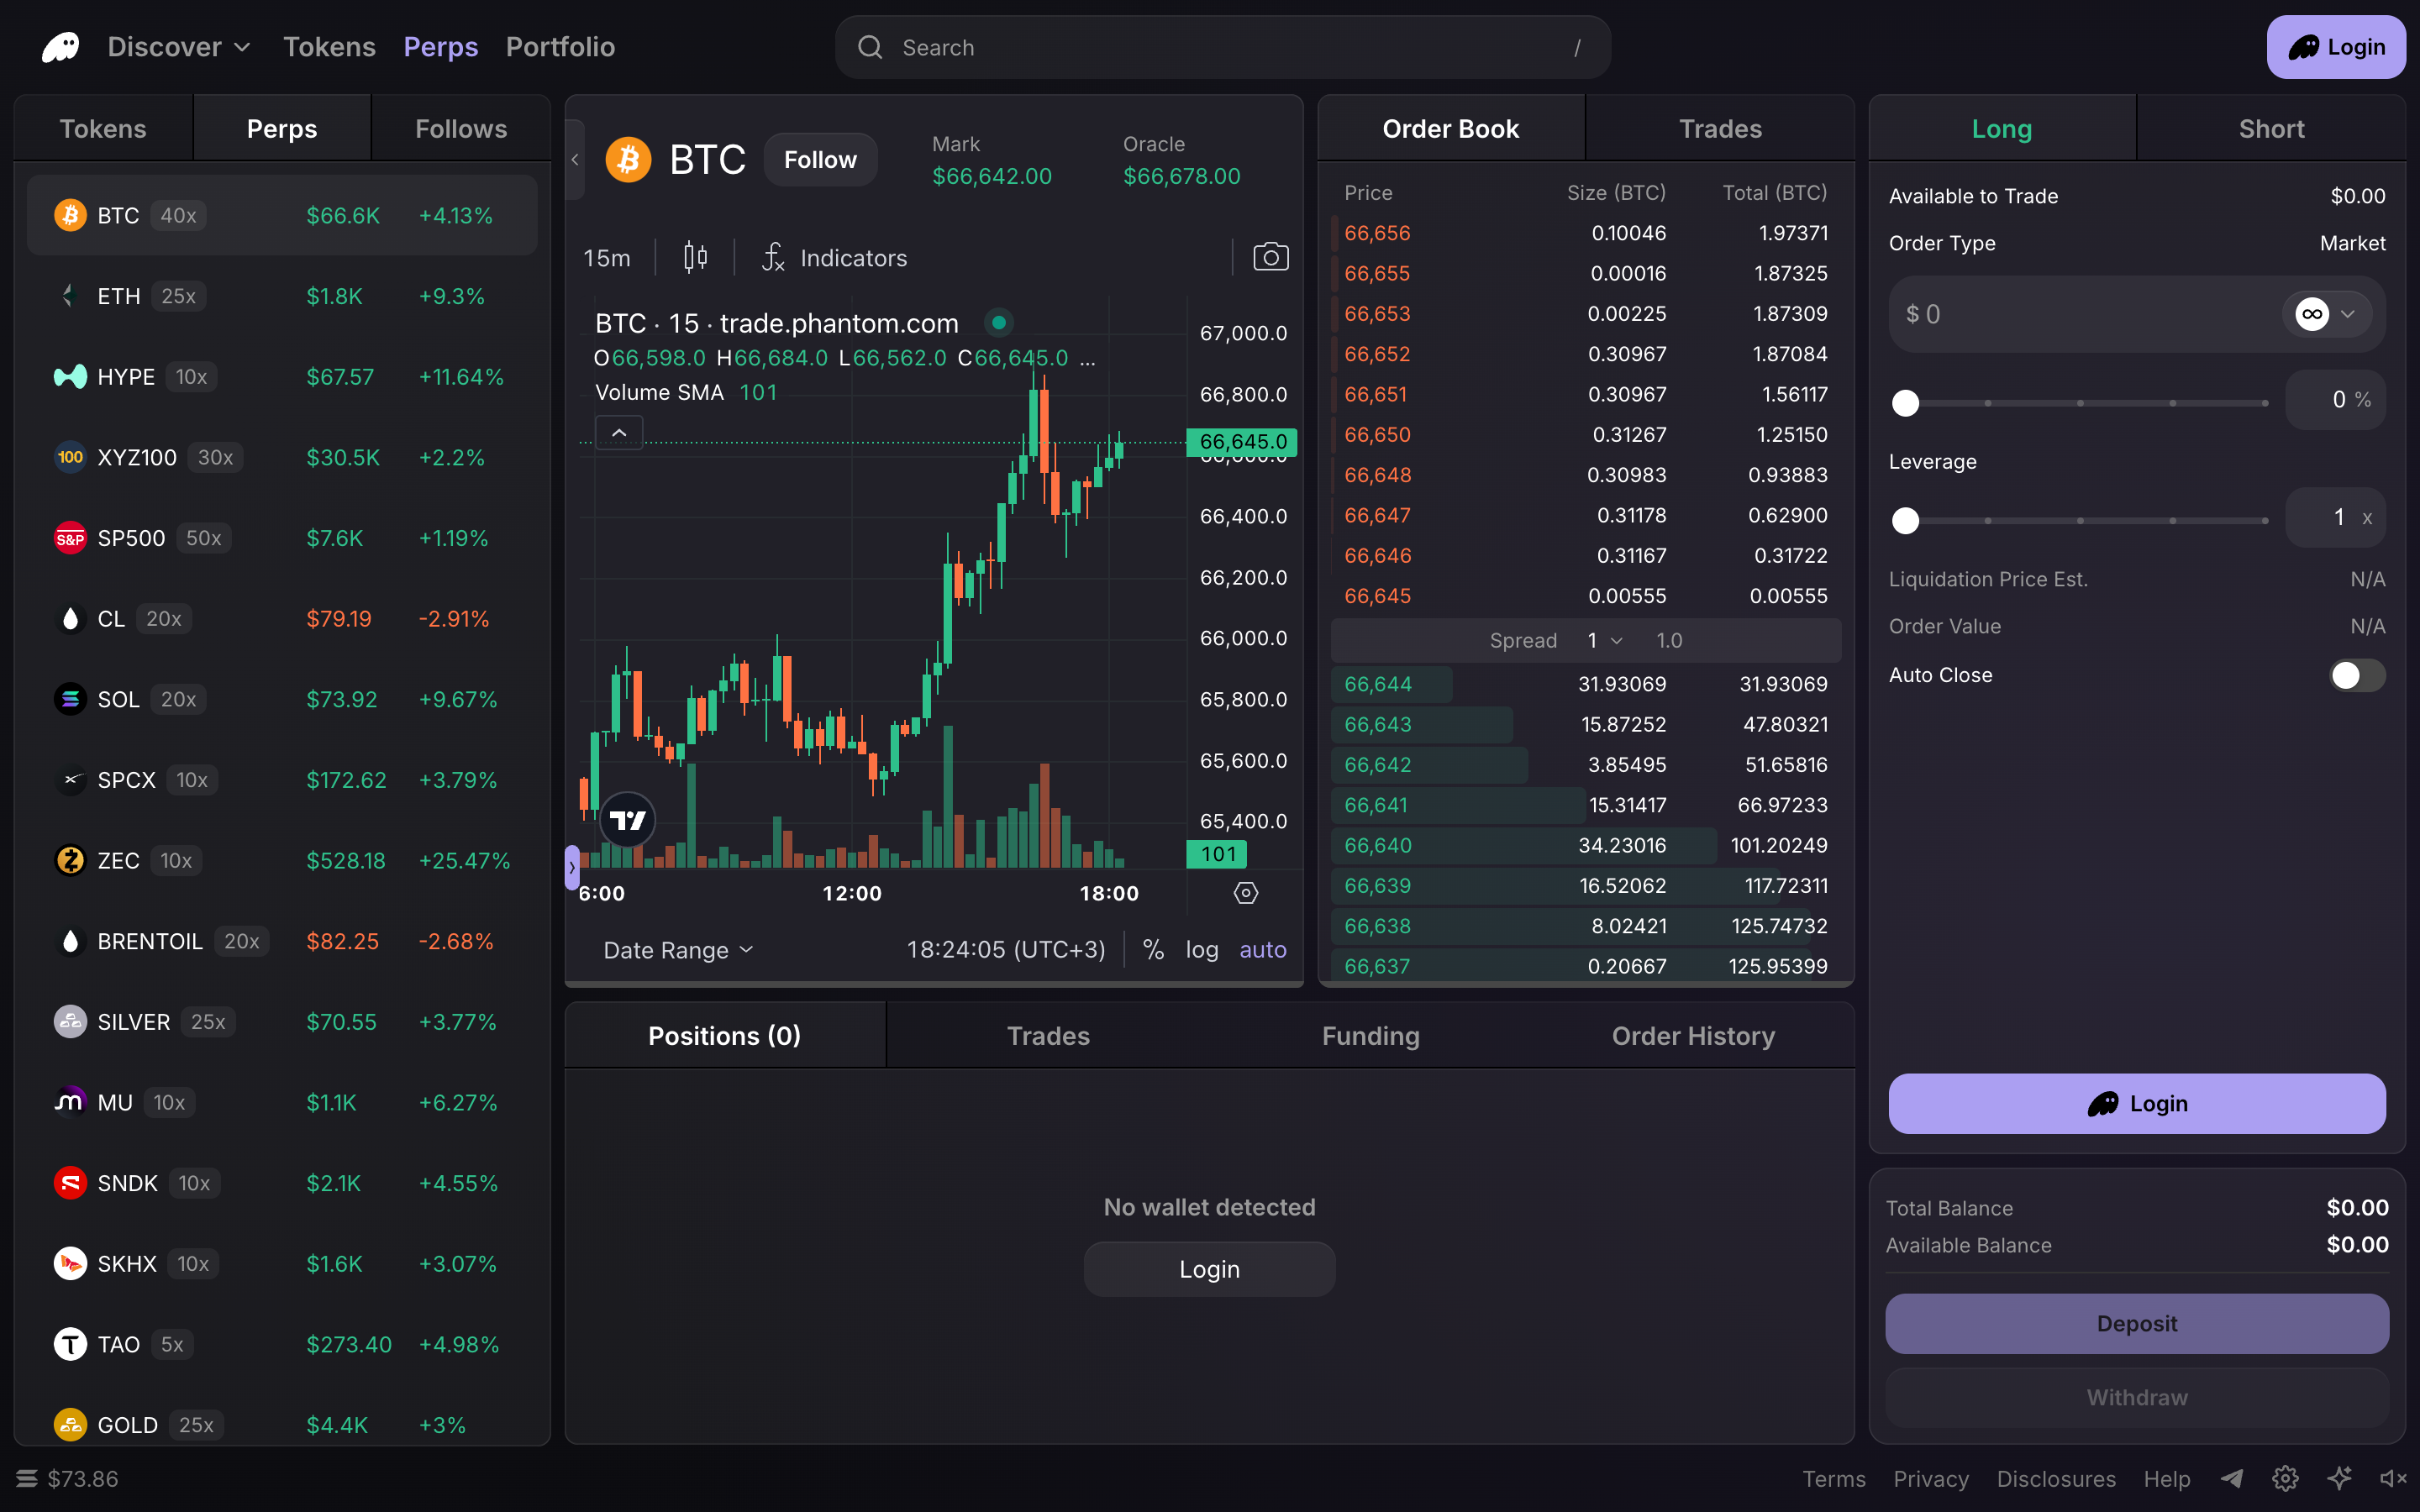This screenshot has height=1512, width=2420.
Task: Take a chart snapshot with camera icon
Action: click(1270, 257)
